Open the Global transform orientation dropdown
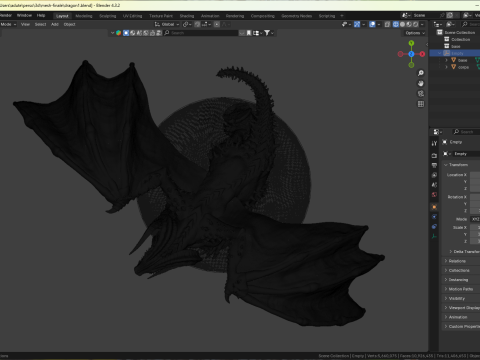 coord(167,24)
